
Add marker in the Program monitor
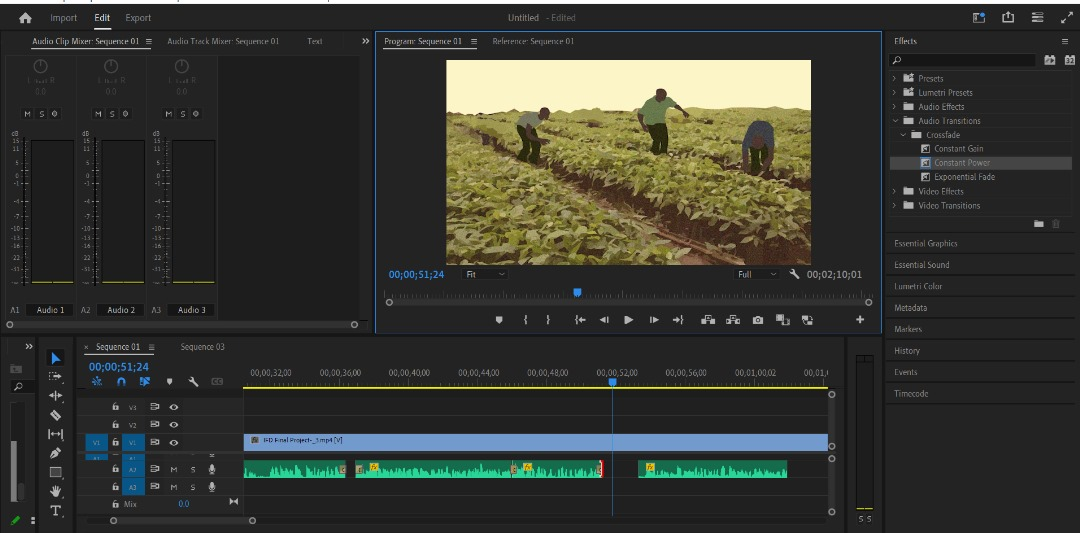coord(499,320)
